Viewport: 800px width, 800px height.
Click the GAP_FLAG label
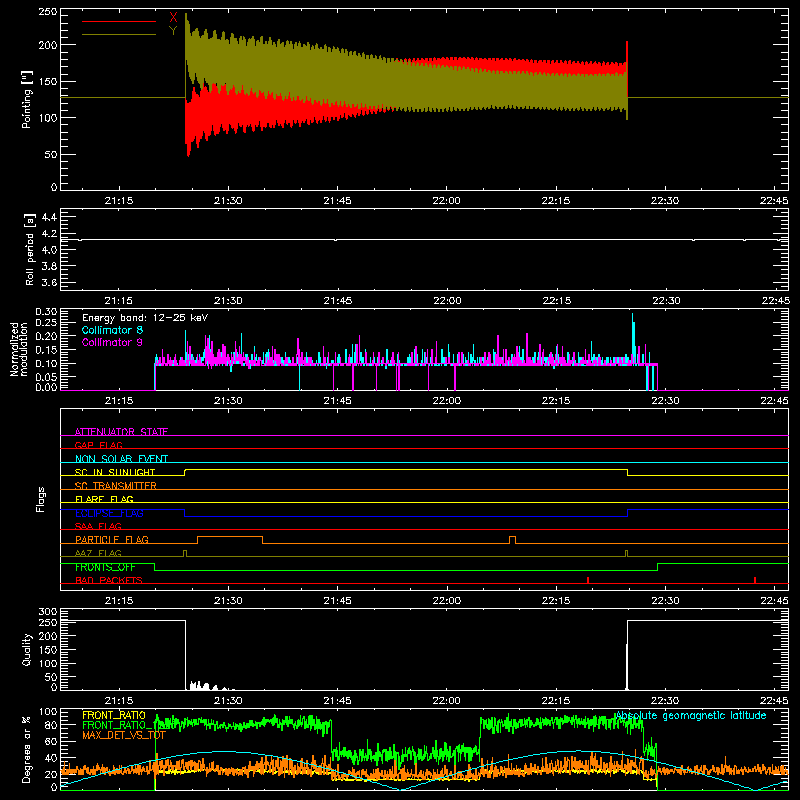pos(99,445)
